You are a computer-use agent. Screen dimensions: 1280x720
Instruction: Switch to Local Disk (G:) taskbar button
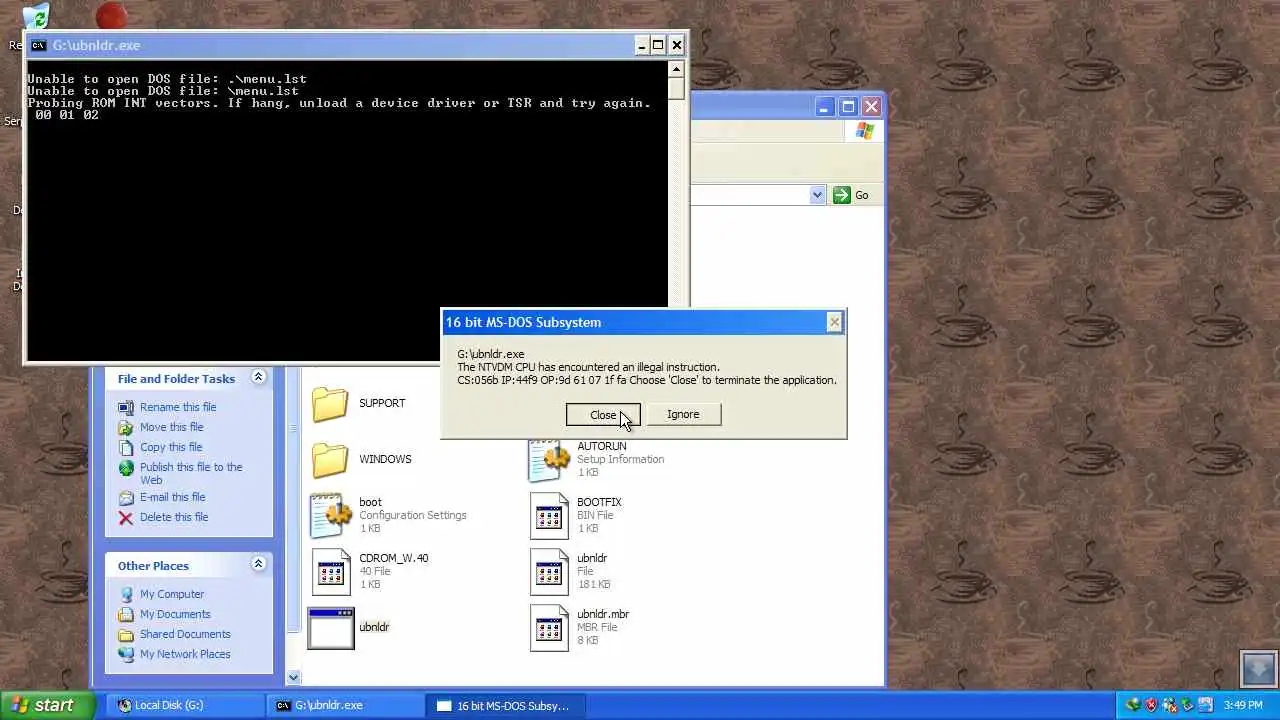tap(185, 705)
